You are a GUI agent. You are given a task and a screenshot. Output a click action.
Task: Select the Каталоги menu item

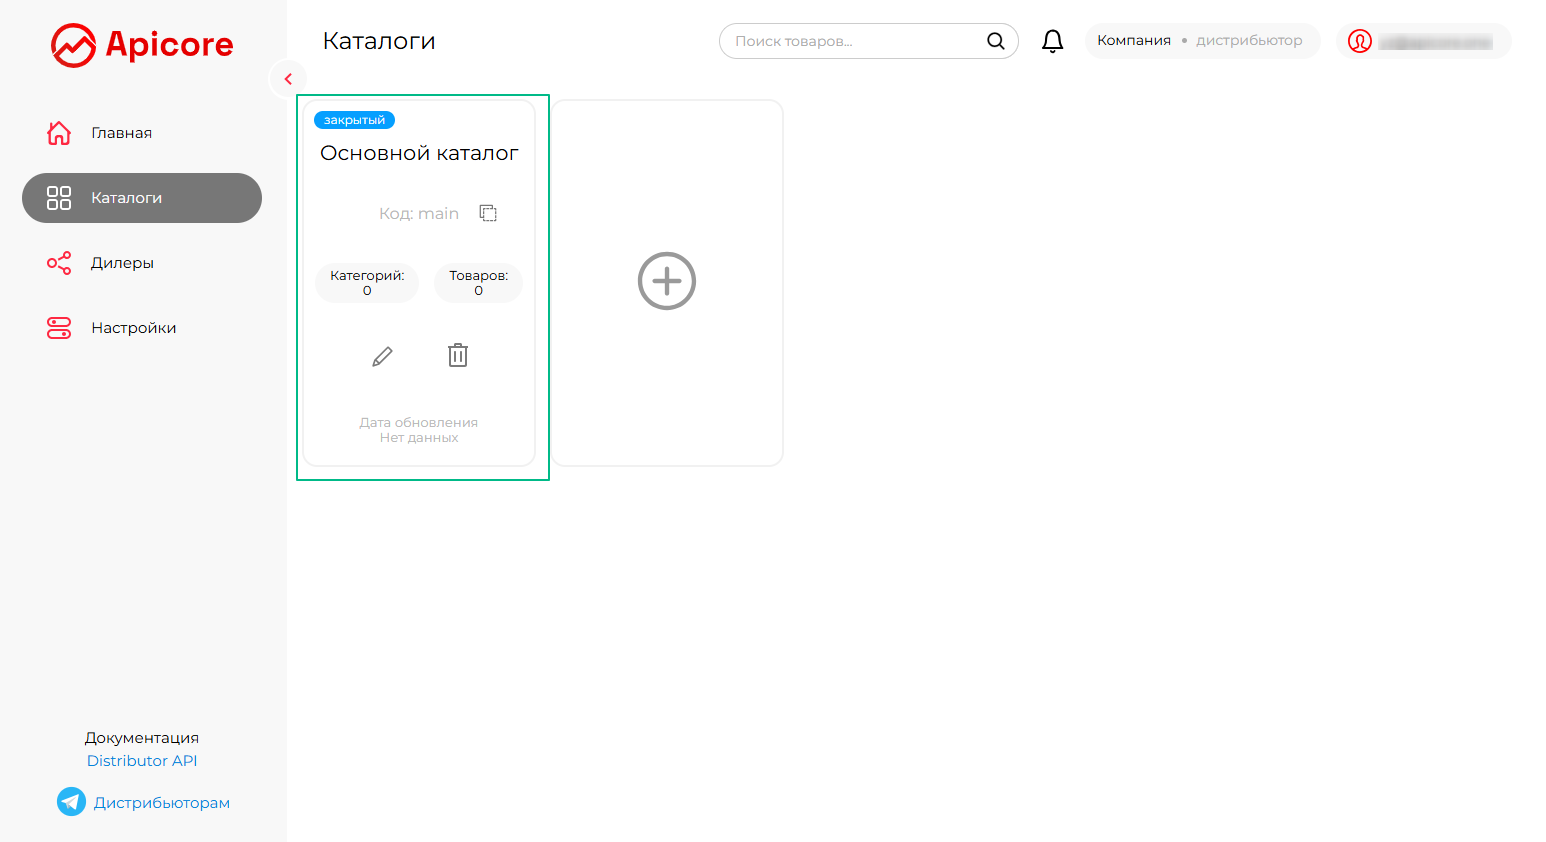point(142,198)
